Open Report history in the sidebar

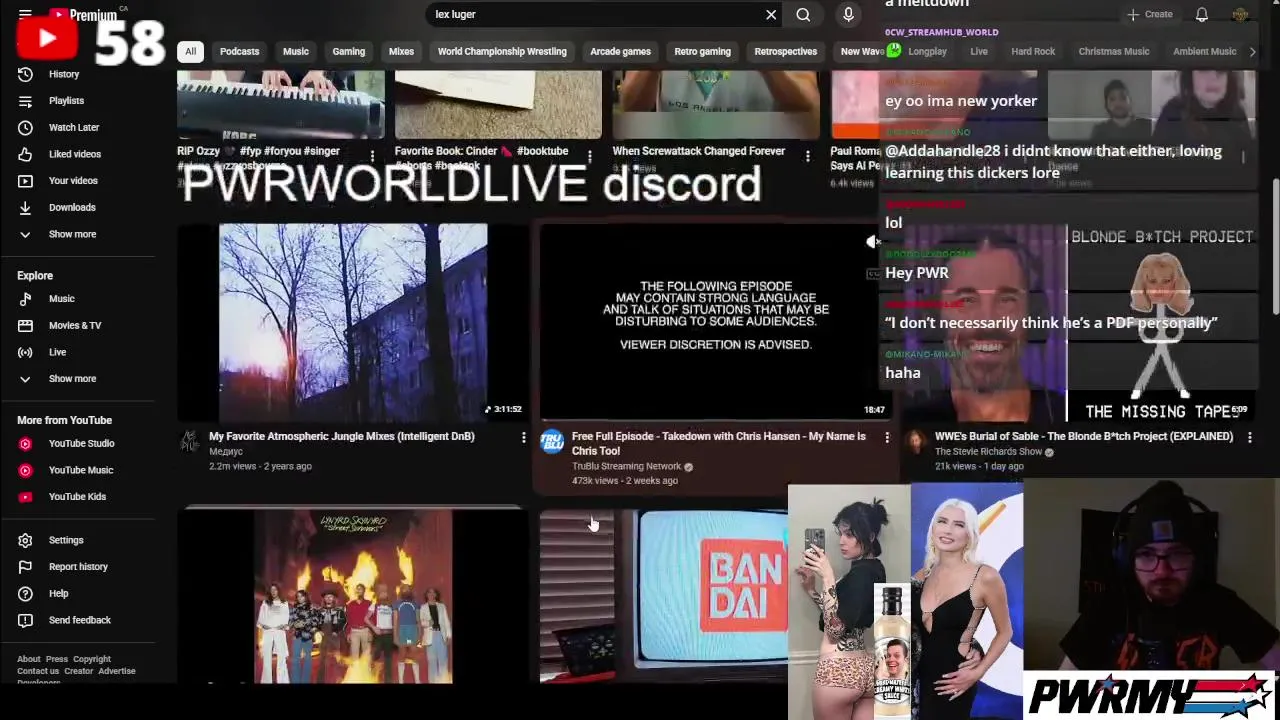click(80, 567)
